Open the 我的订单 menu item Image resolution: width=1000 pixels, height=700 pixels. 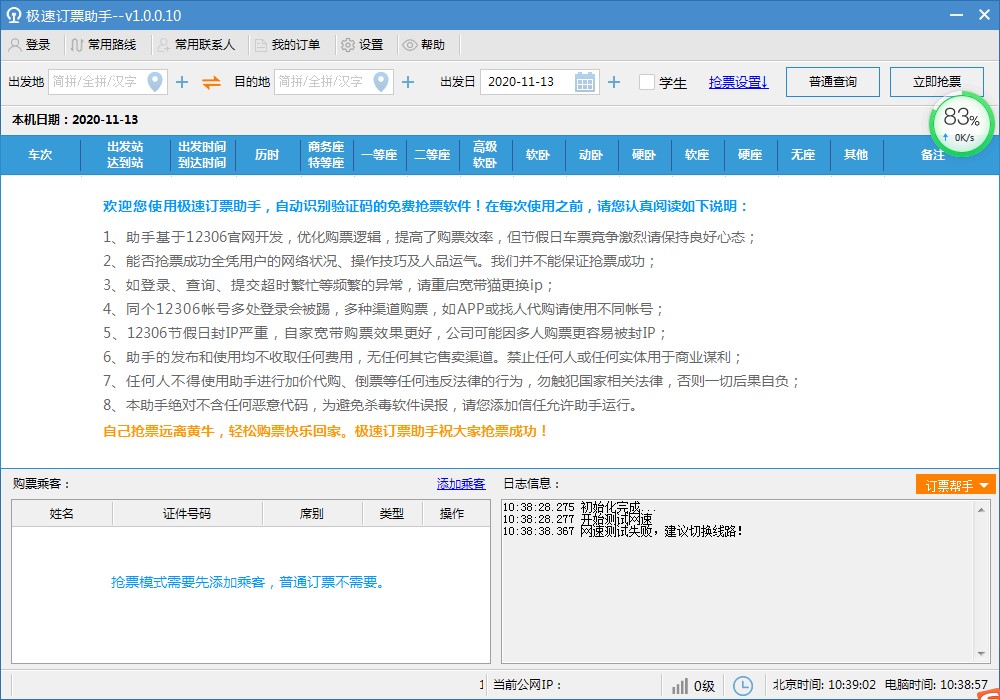click(x=288, y=45)
